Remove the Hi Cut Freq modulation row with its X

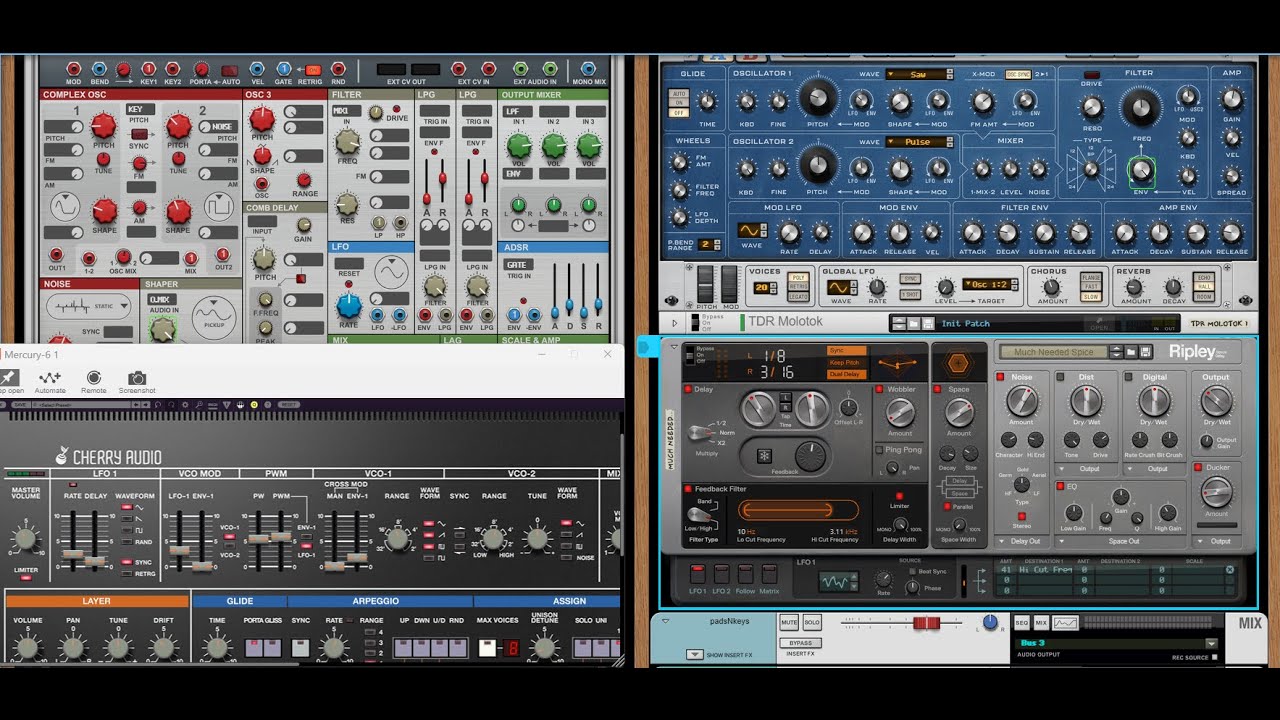1229,569
